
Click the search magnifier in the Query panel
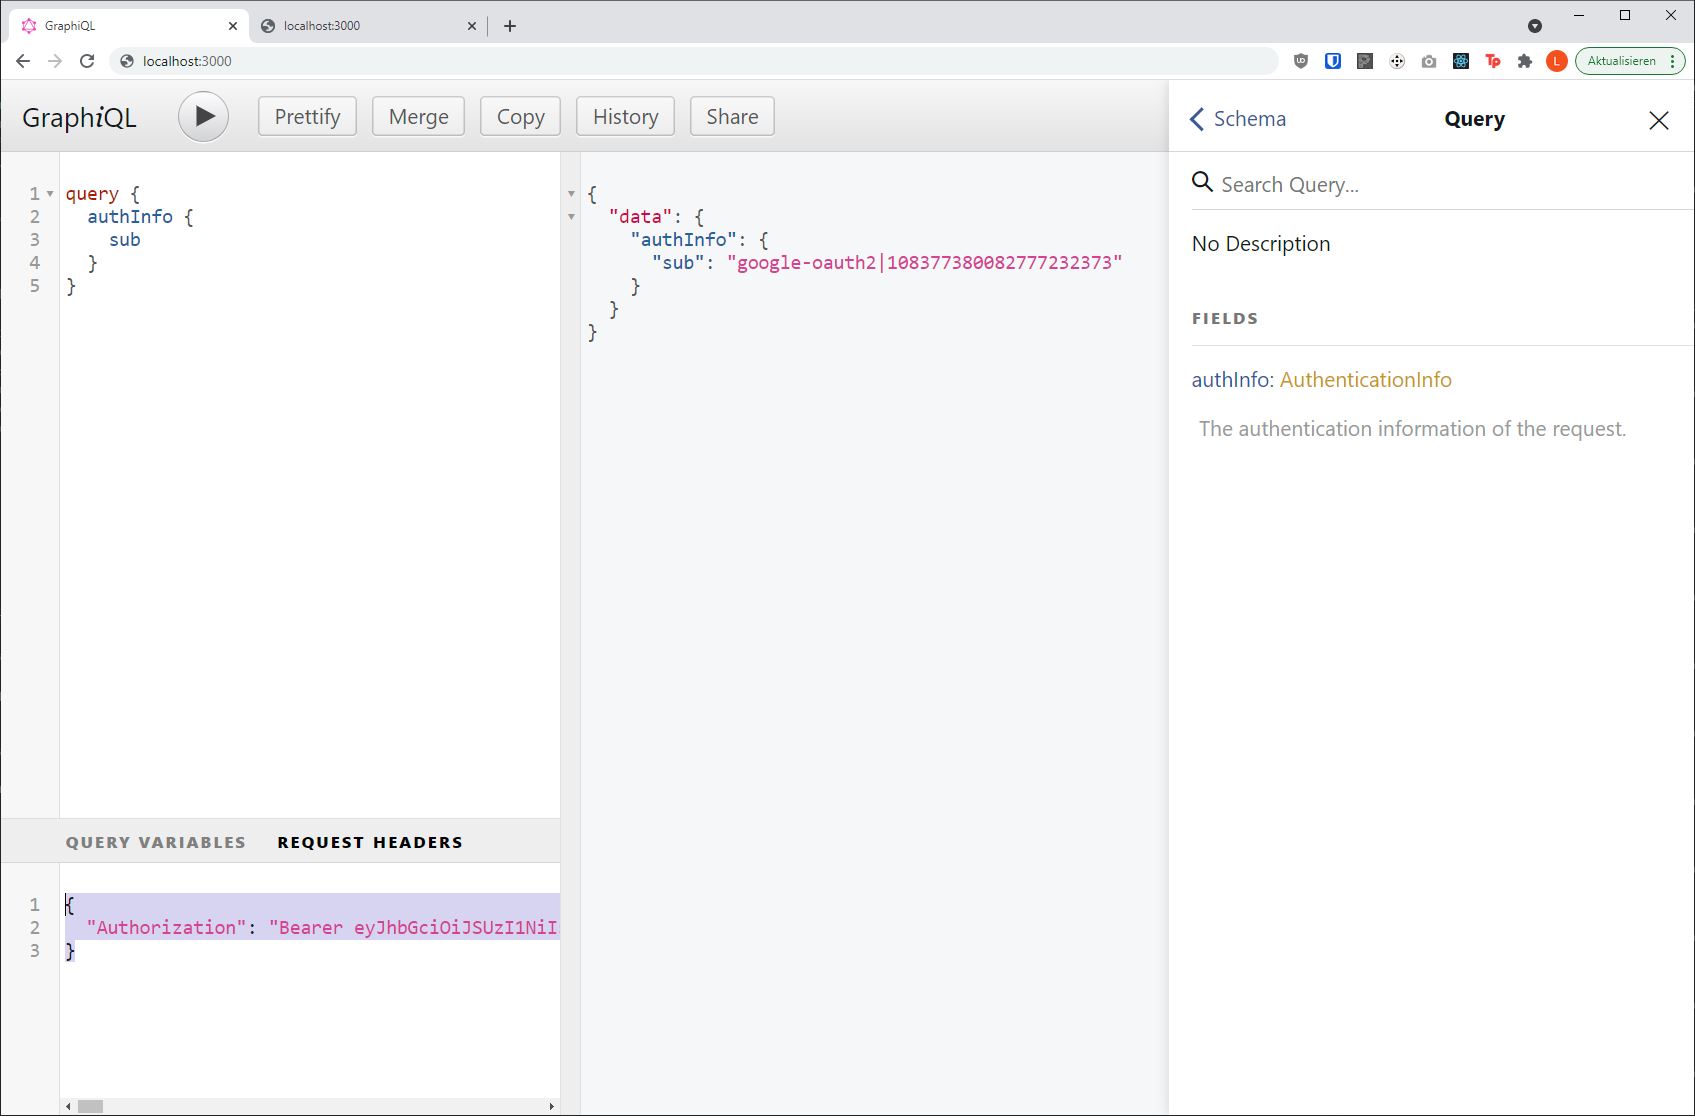tap(1201, 183)
